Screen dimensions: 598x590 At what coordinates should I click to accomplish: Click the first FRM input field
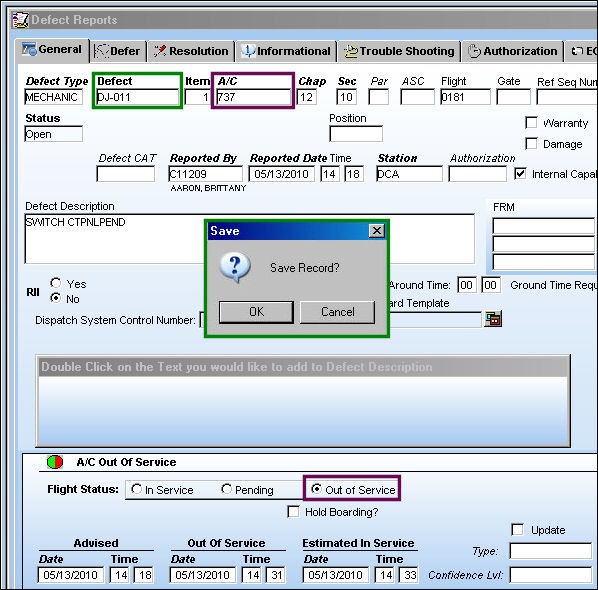coord(543,226)
